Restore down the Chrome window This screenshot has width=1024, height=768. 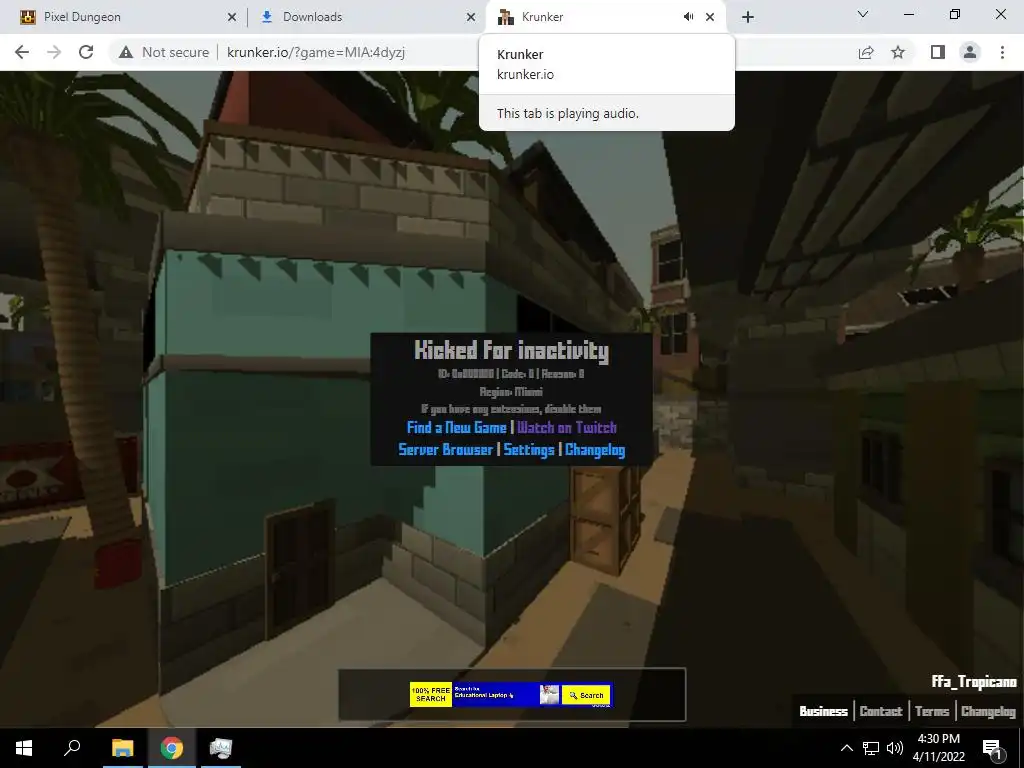click(x=955, y=14)
